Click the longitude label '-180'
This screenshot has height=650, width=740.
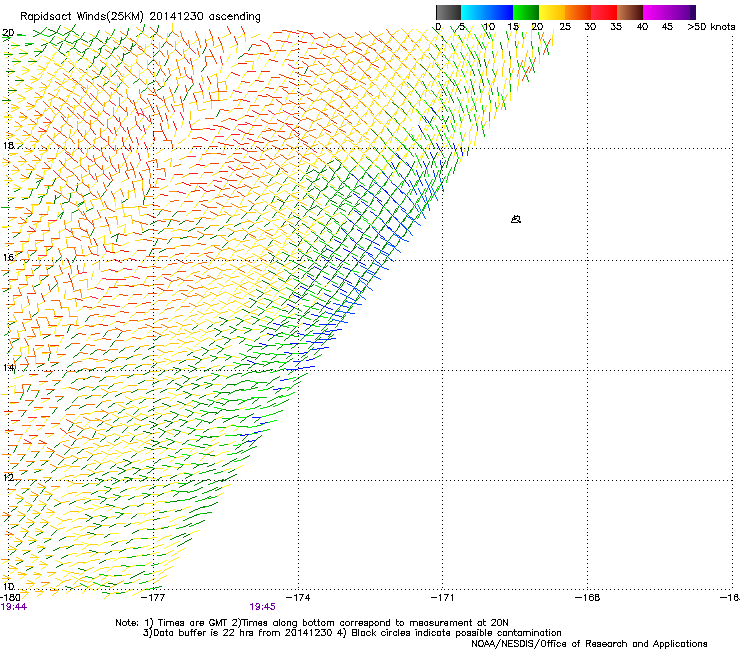coord(10,598)
